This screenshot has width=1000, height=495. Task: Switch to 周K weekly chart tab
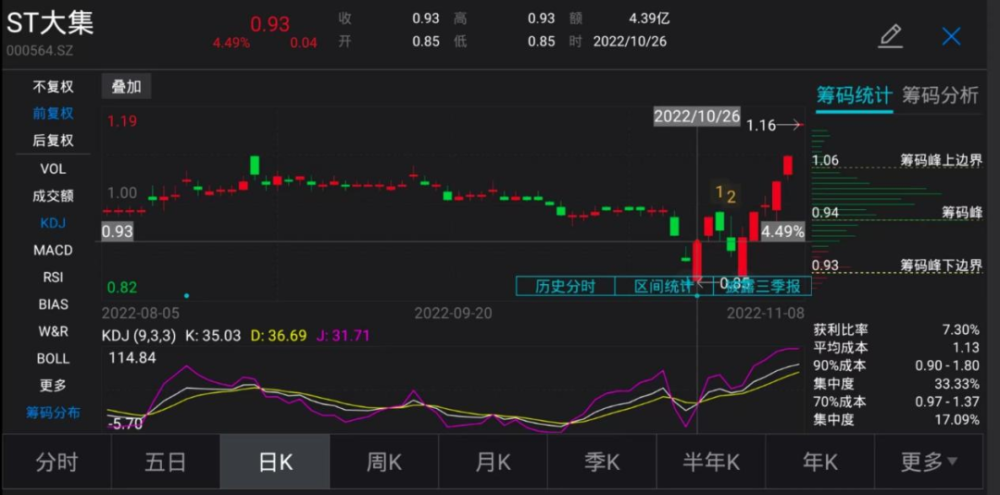tap(383, 462)
